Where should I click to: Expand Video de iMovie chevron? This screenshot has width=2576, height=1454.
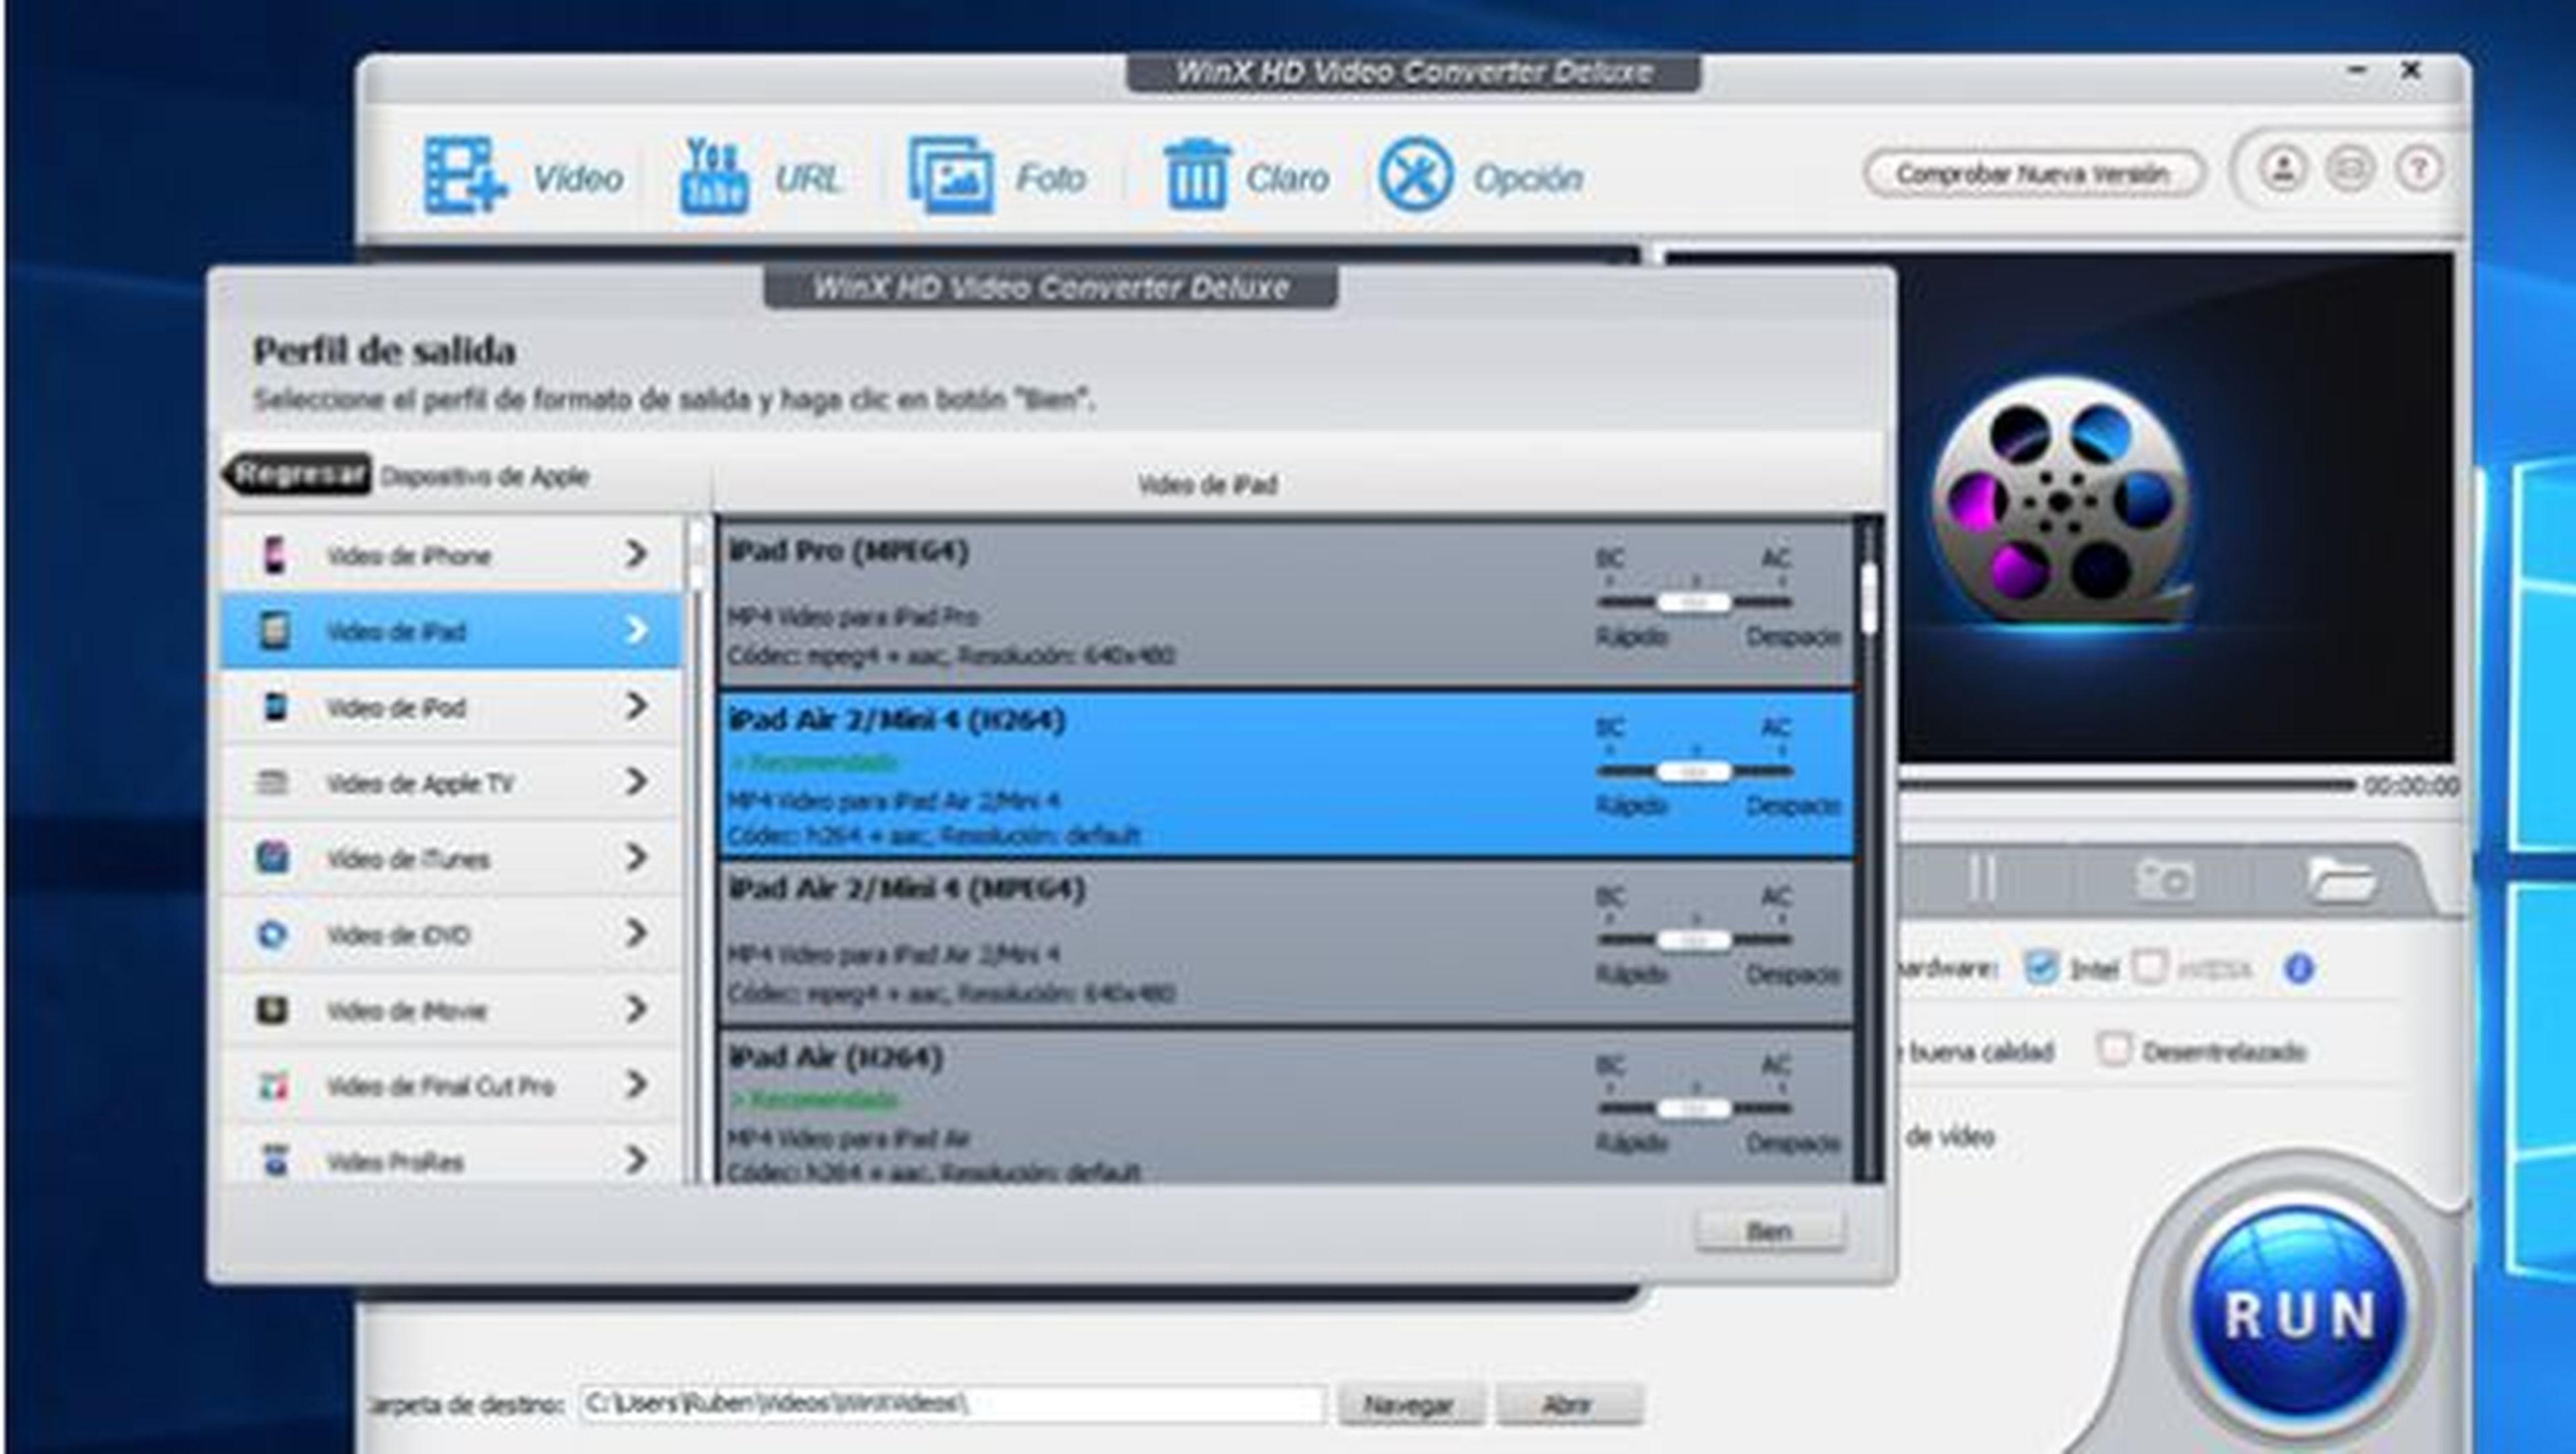636,1009
